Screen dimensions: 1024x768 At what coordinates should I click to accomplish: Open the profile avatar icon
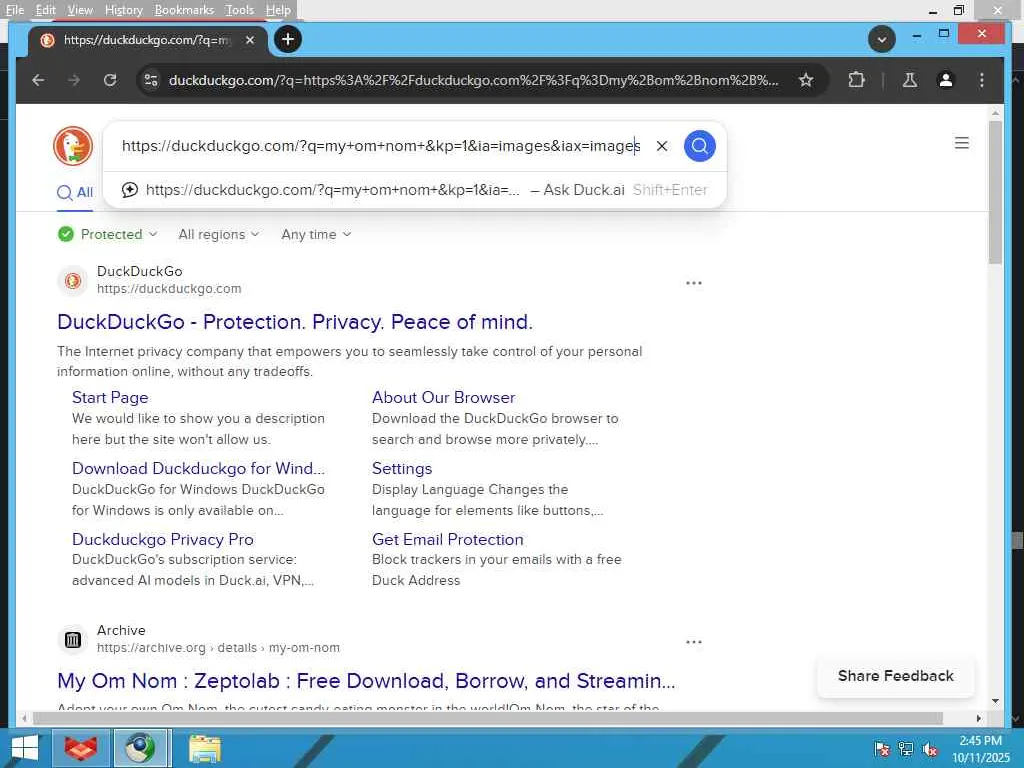[x=946, y=80]
